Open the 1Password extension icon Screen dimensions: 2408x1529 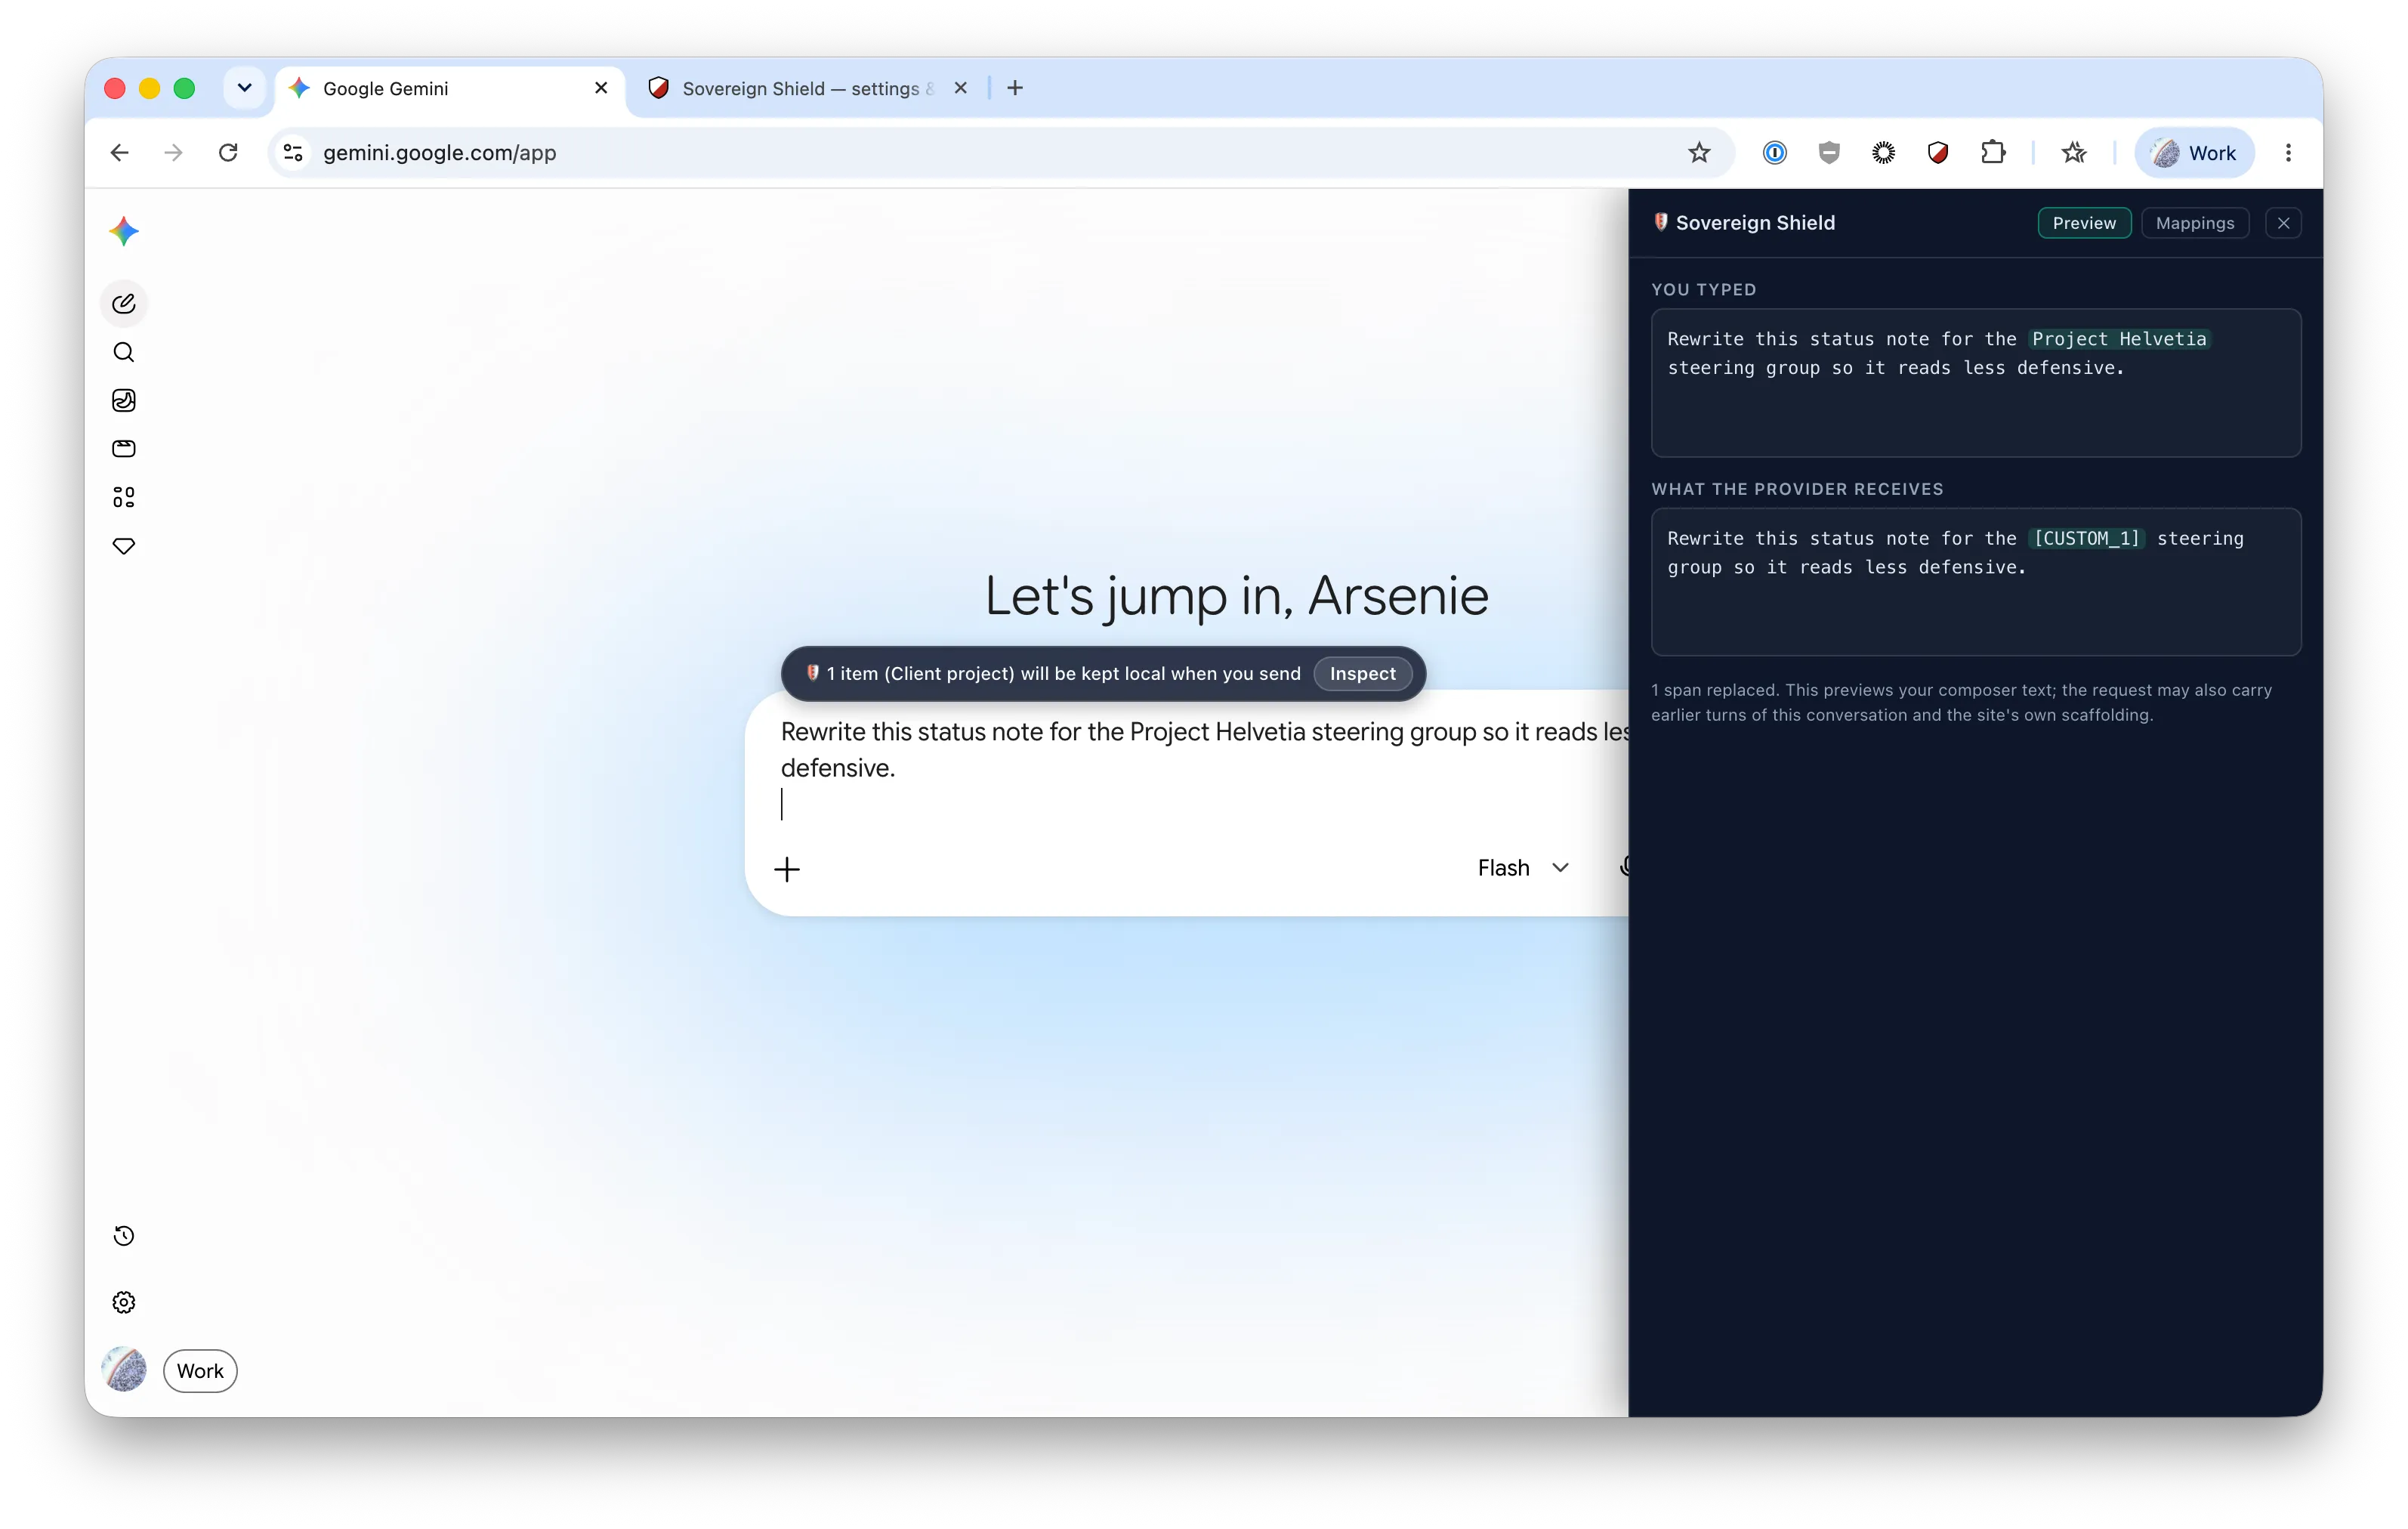[x=1774, y=152]
